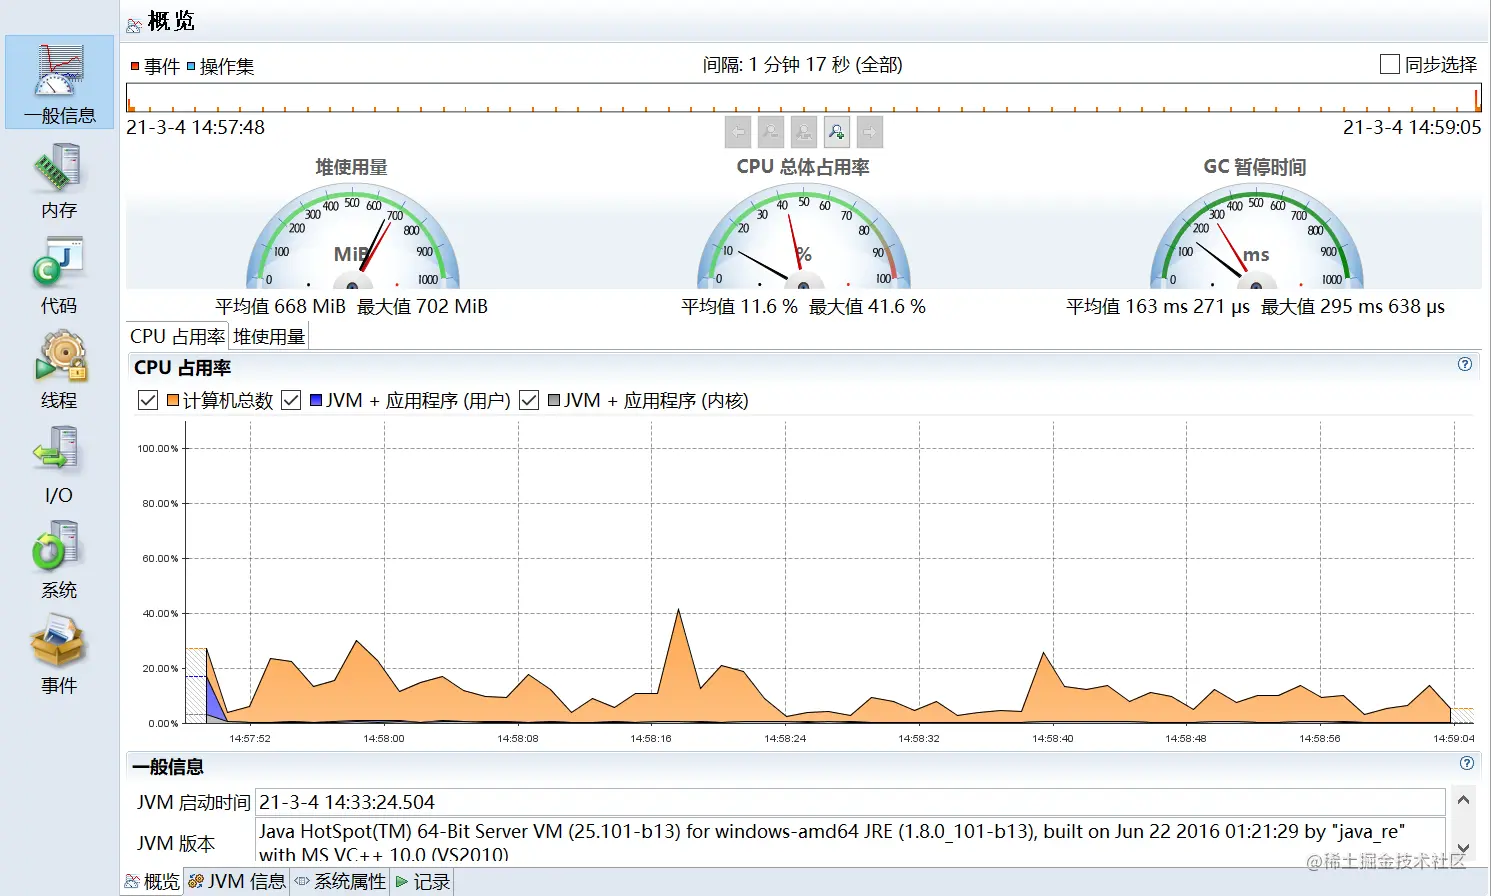
Task: Uncheck the 计算机总数 series checkbox
Action: click(x=148, y=400)
